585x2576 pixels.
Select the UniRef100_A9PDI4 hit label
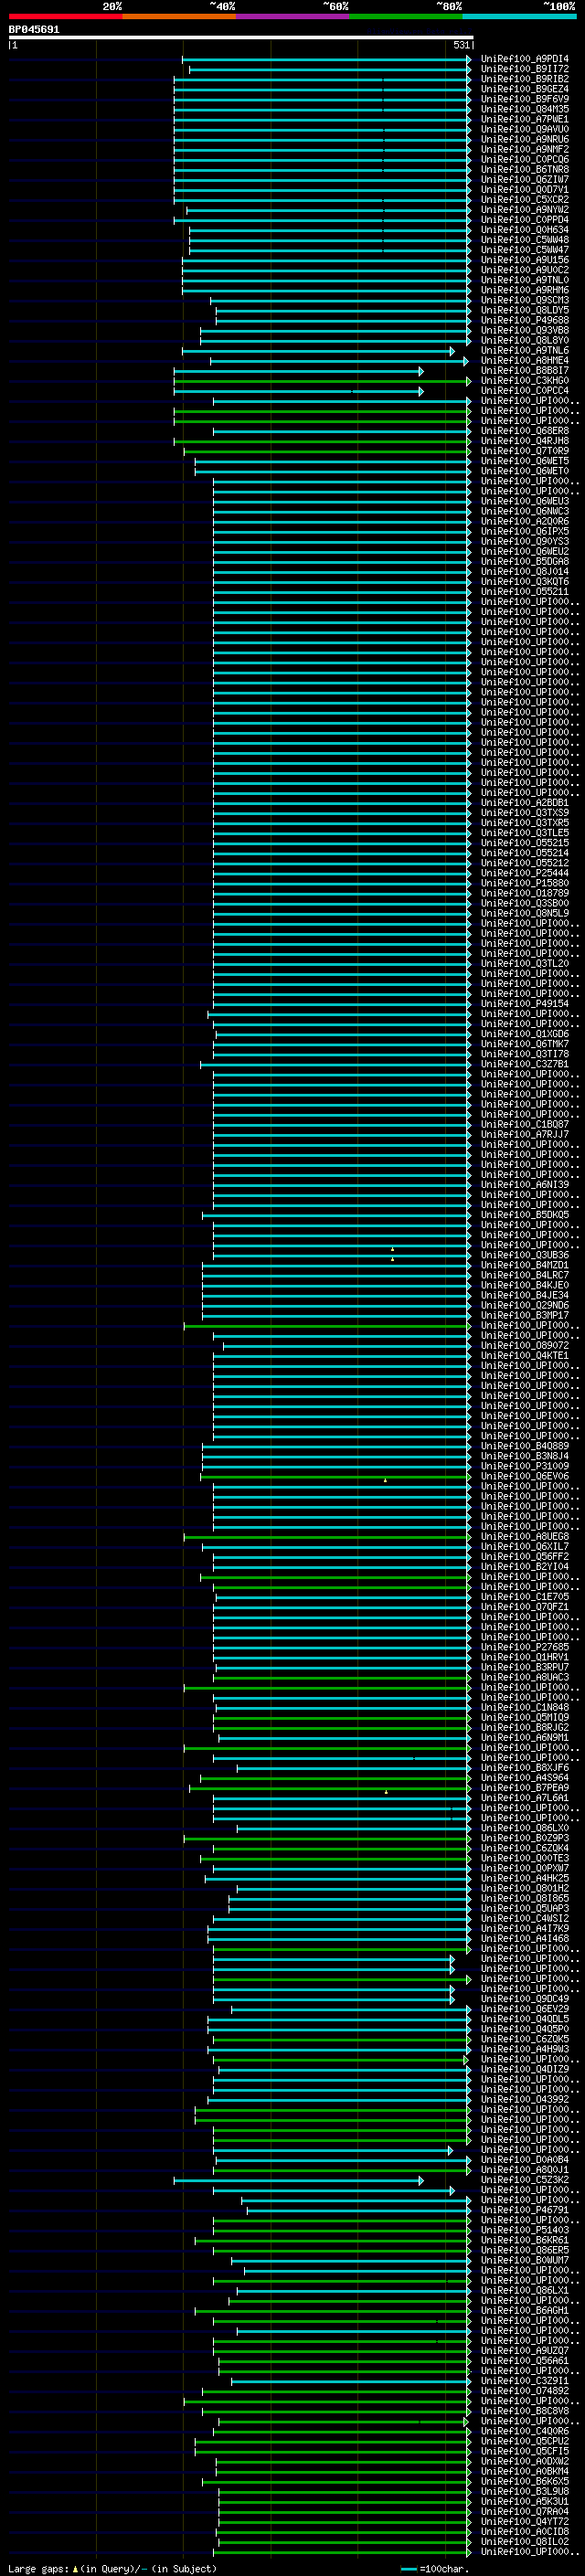click(524, 59)
